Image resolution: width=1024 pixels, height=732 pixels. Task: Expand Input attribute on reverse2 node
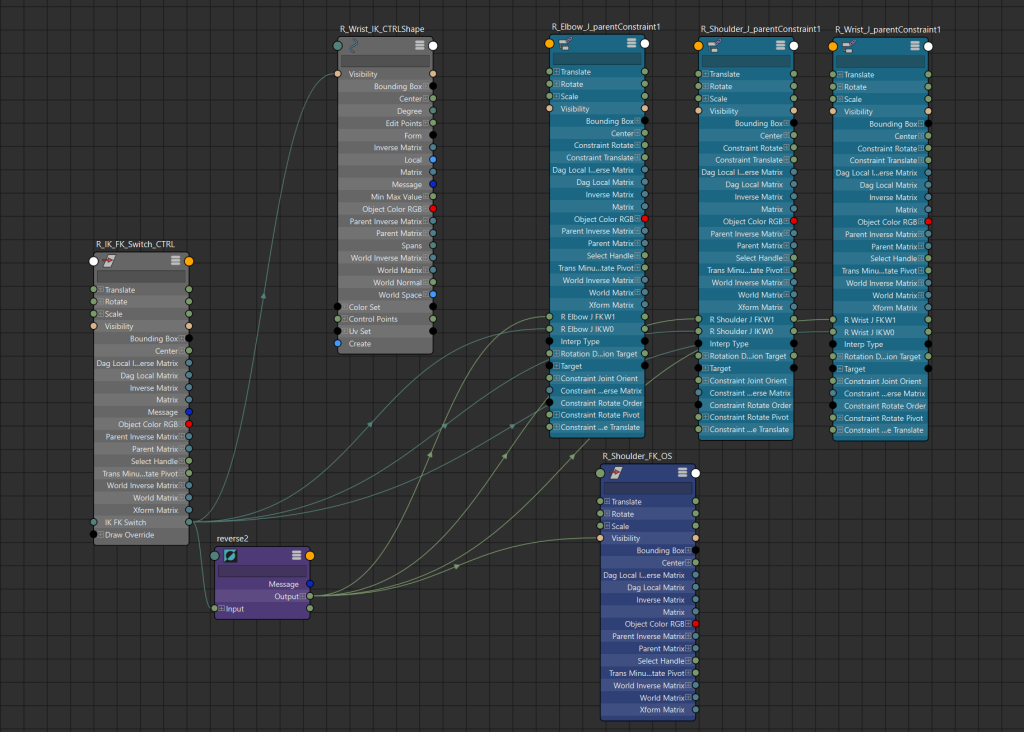pos(222,608)
